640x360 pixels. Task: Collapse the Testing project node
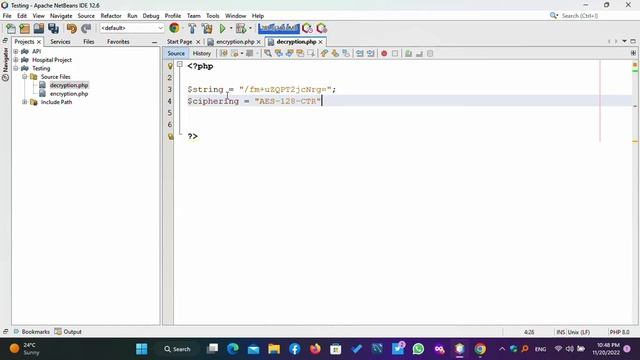coord(16,68)
